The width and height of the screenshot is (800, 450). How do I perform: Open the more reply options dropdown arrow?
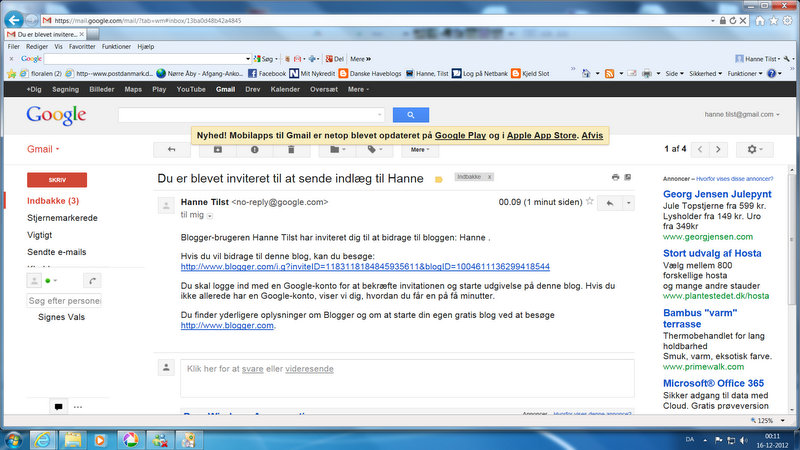(x=629, y=203)
